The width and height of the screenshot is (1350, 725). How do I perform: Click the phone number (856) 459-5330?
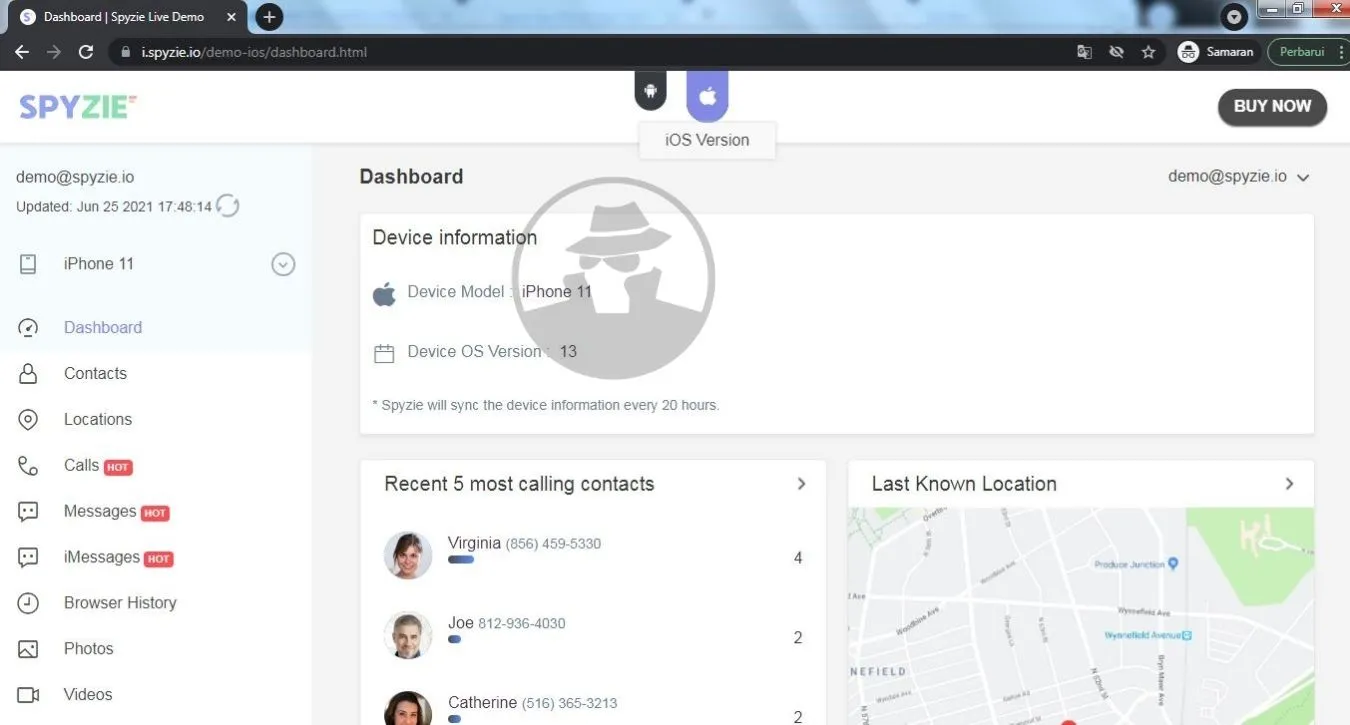click(553, 544)
